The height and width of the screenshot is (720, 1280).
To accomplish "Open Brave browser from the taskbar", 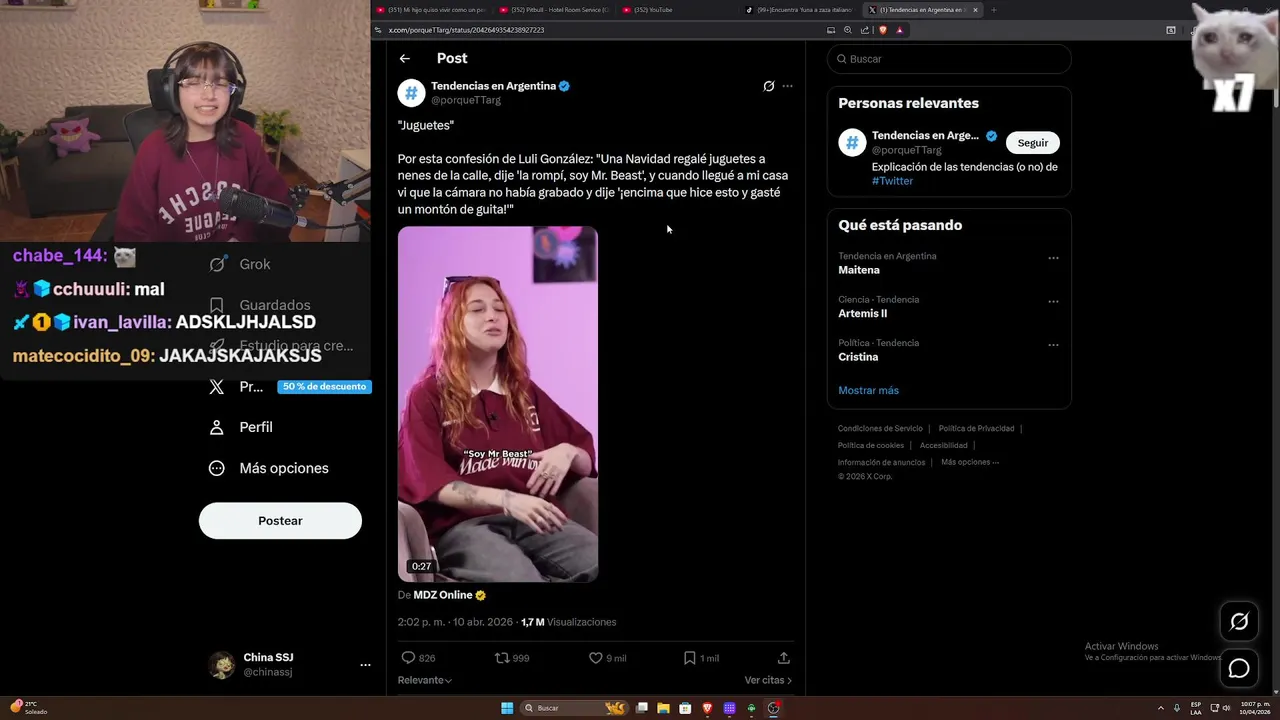I will pyautogui.click(x=707, y=708).
